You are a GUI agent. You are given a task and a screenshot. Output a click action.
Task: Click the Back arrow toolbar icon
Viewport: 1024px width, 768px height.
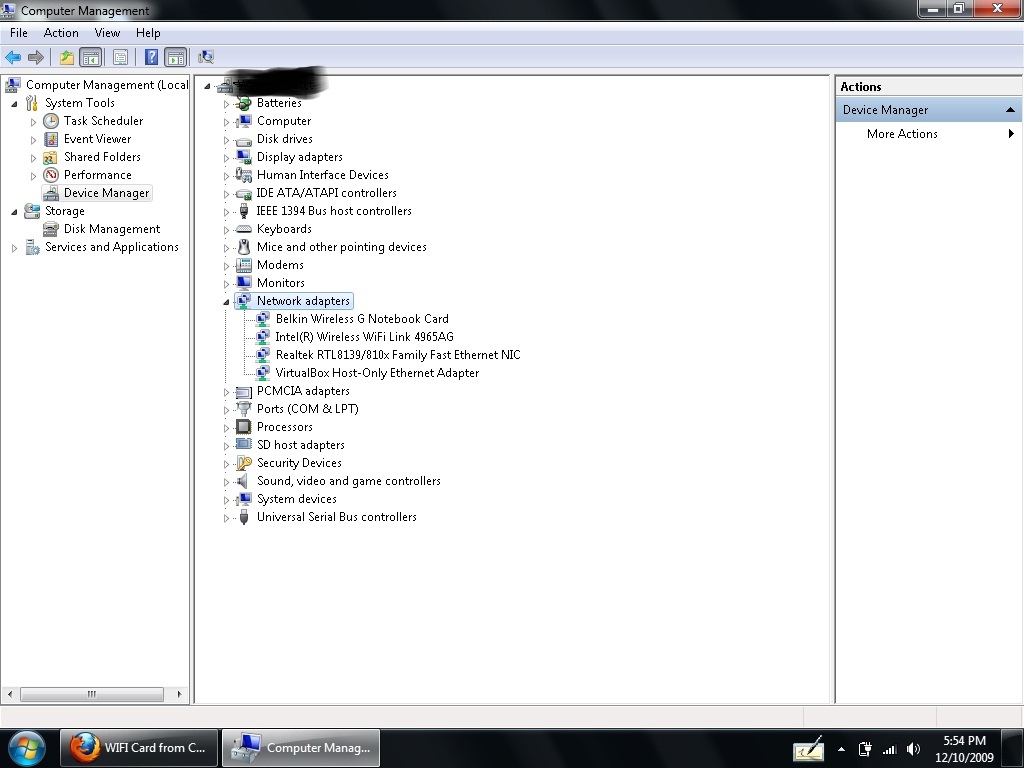[13, 57]
